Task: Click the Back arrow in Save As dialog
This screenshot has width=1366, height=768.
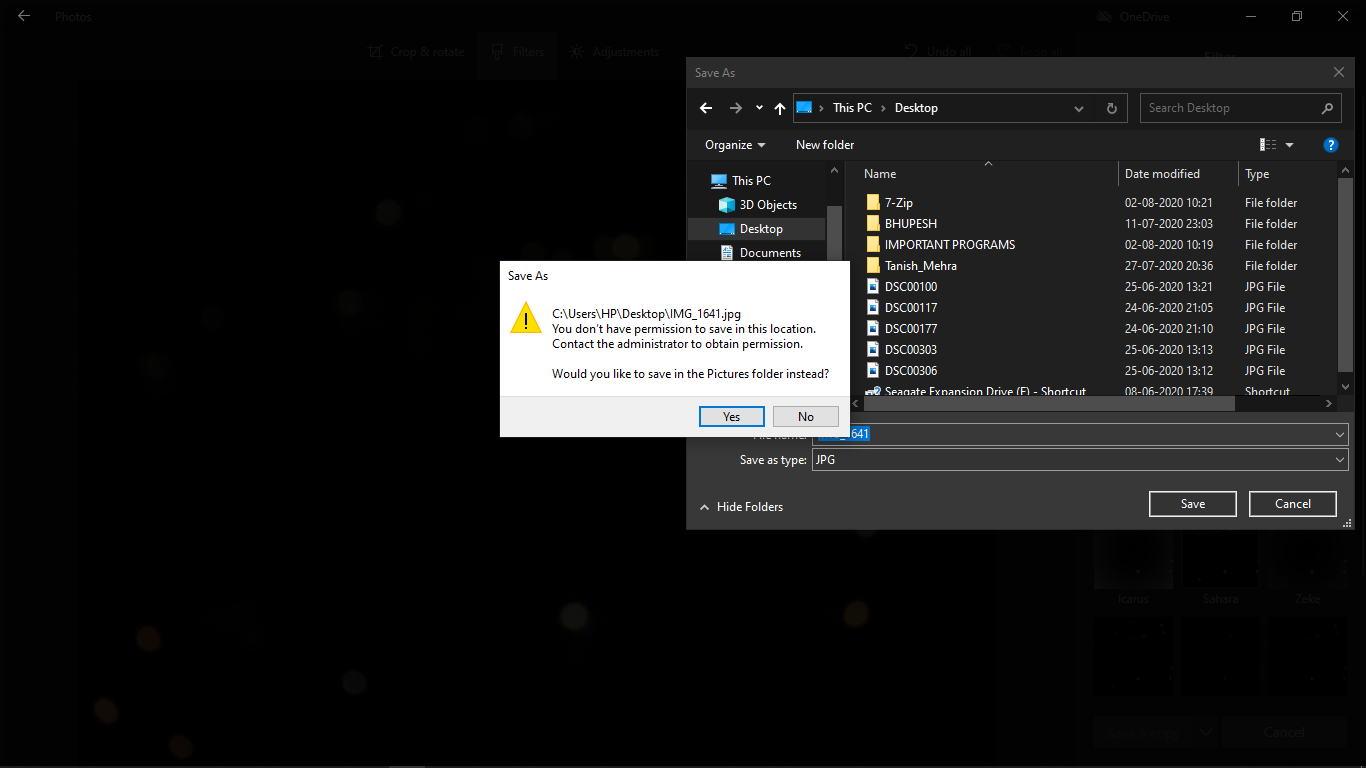Action: tap(706, 108)
